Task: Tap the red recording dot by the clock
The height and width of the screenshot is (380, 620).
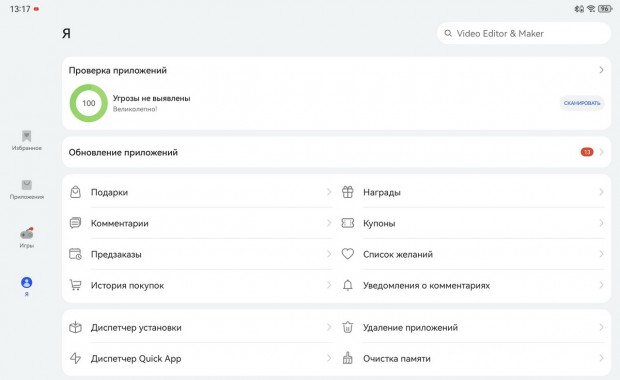Action: 36,9
